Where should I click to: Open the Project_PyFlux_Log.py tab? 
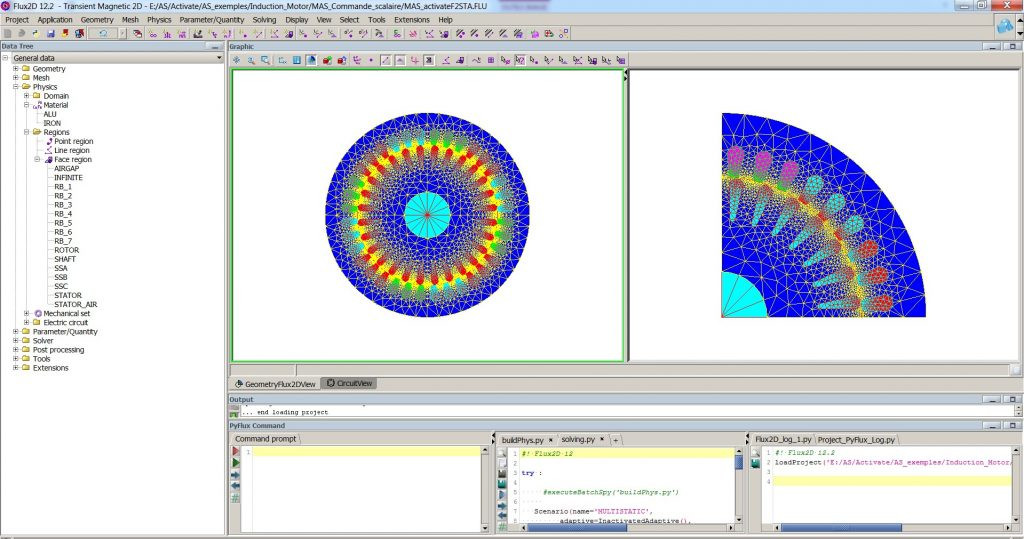pyautogui.click(x=855, y=439)
